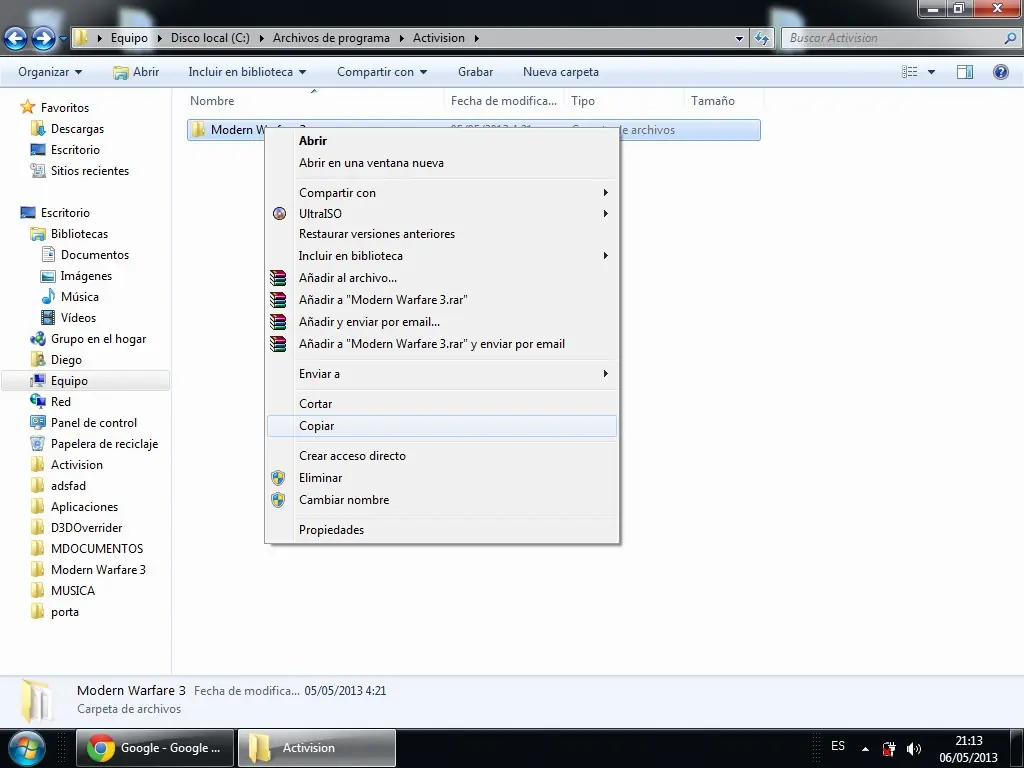The width and height of the screenshot is (1024, 768).
Task: Select D3DOverrider folder in sidebar
Action: pos(86,528)
